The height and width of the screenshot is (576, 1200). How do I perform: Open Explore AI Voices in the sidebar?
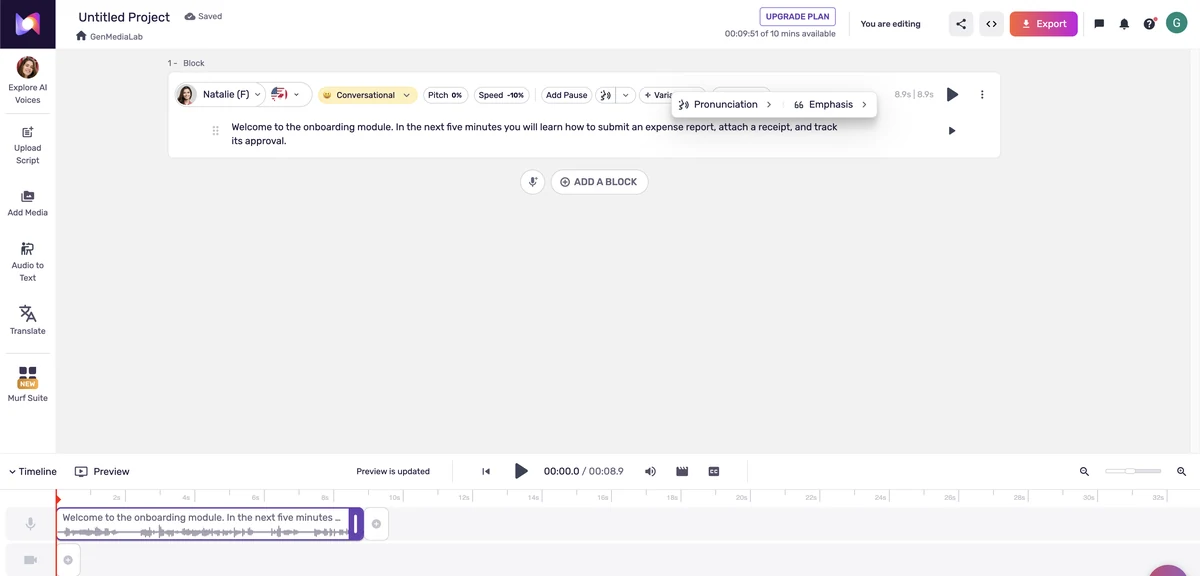[x=28, y=80]
